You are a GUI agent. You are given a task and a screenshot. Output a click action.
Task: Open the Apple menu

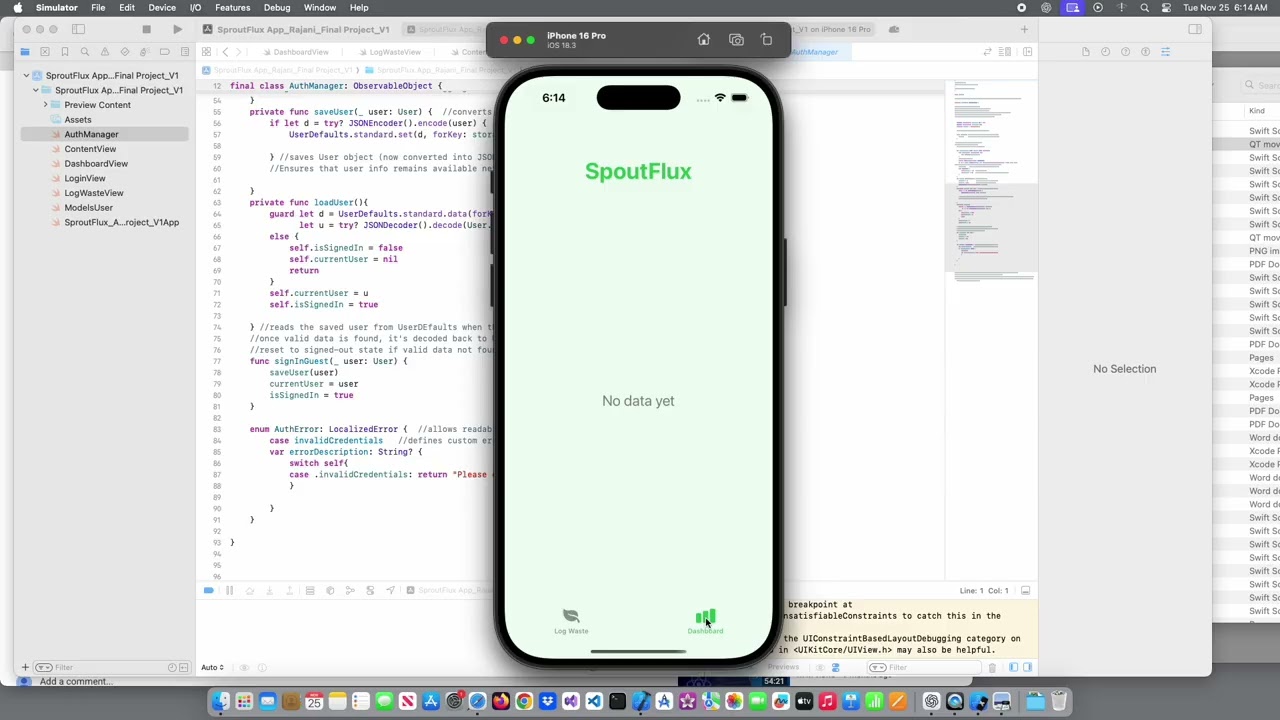pos(17,8)
